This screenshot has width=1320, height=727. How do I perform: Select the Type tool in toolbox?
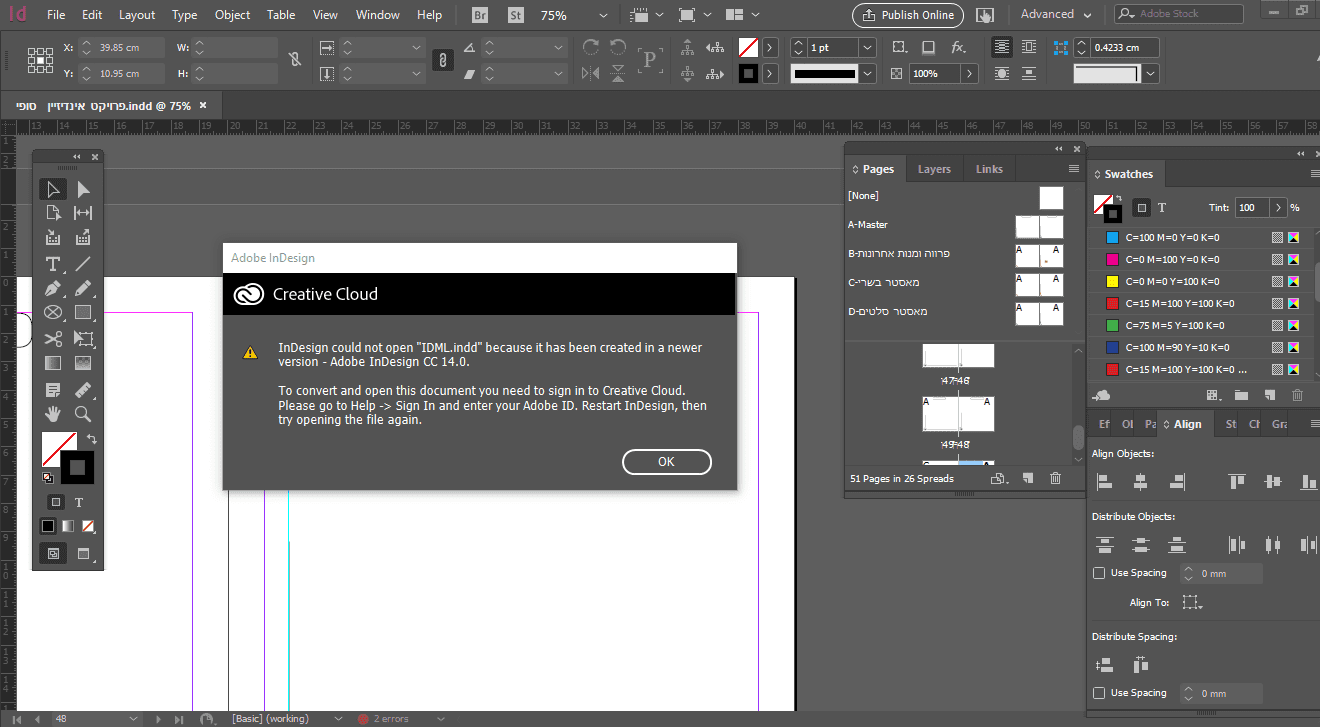53,264
